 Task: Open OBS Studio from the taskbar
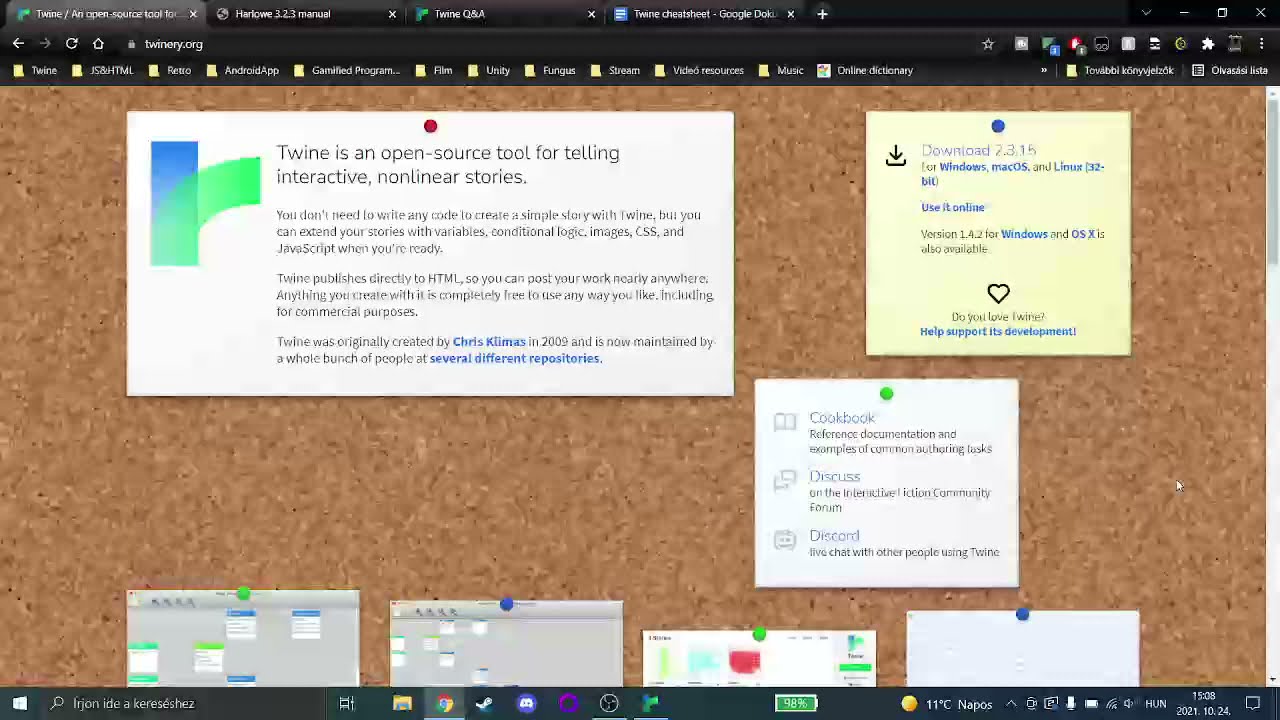(609, 703)
